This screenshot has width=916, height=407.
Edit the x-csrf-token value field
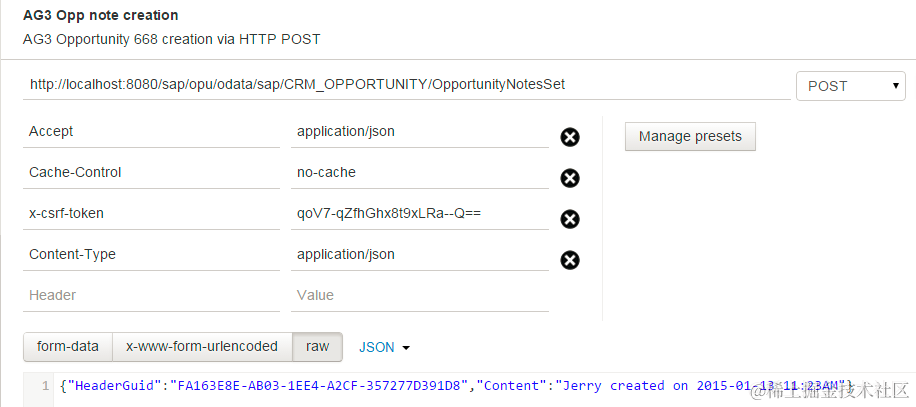pyautogui.click(x=419, y=214)
